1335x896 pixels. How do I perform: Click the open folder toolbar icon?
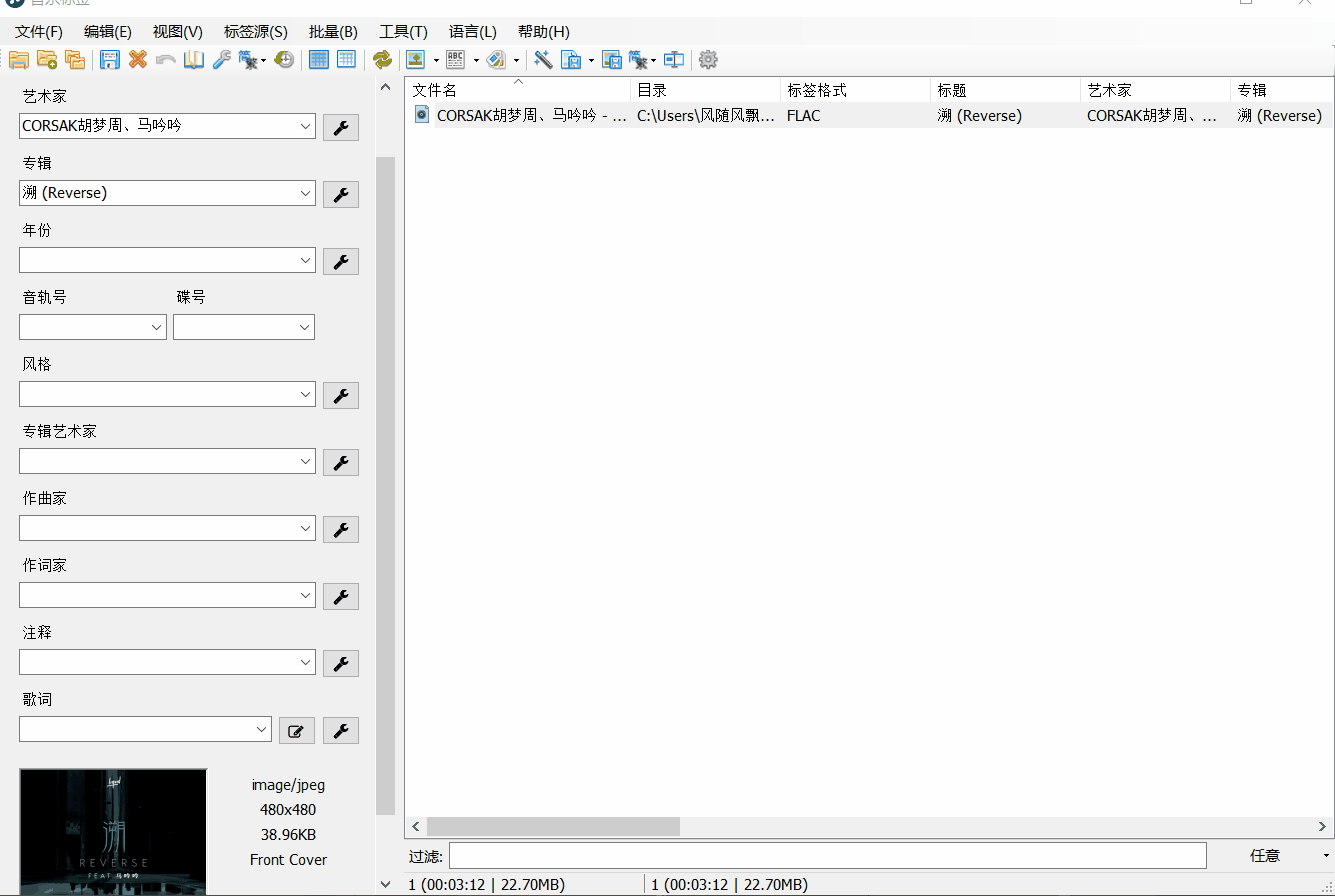tap(19, 60)
